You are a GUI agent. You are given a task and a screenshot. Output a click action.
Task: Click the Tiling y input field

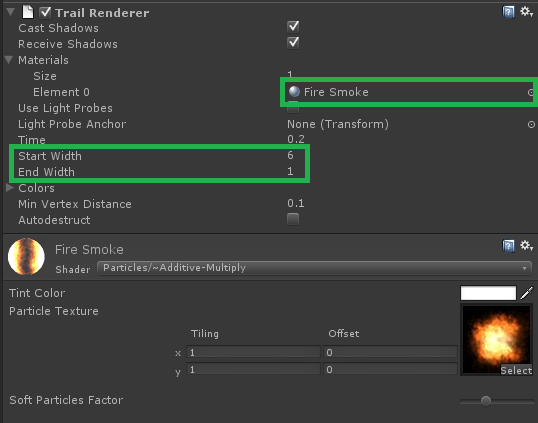pyautogui.click(x=253, y=369)
